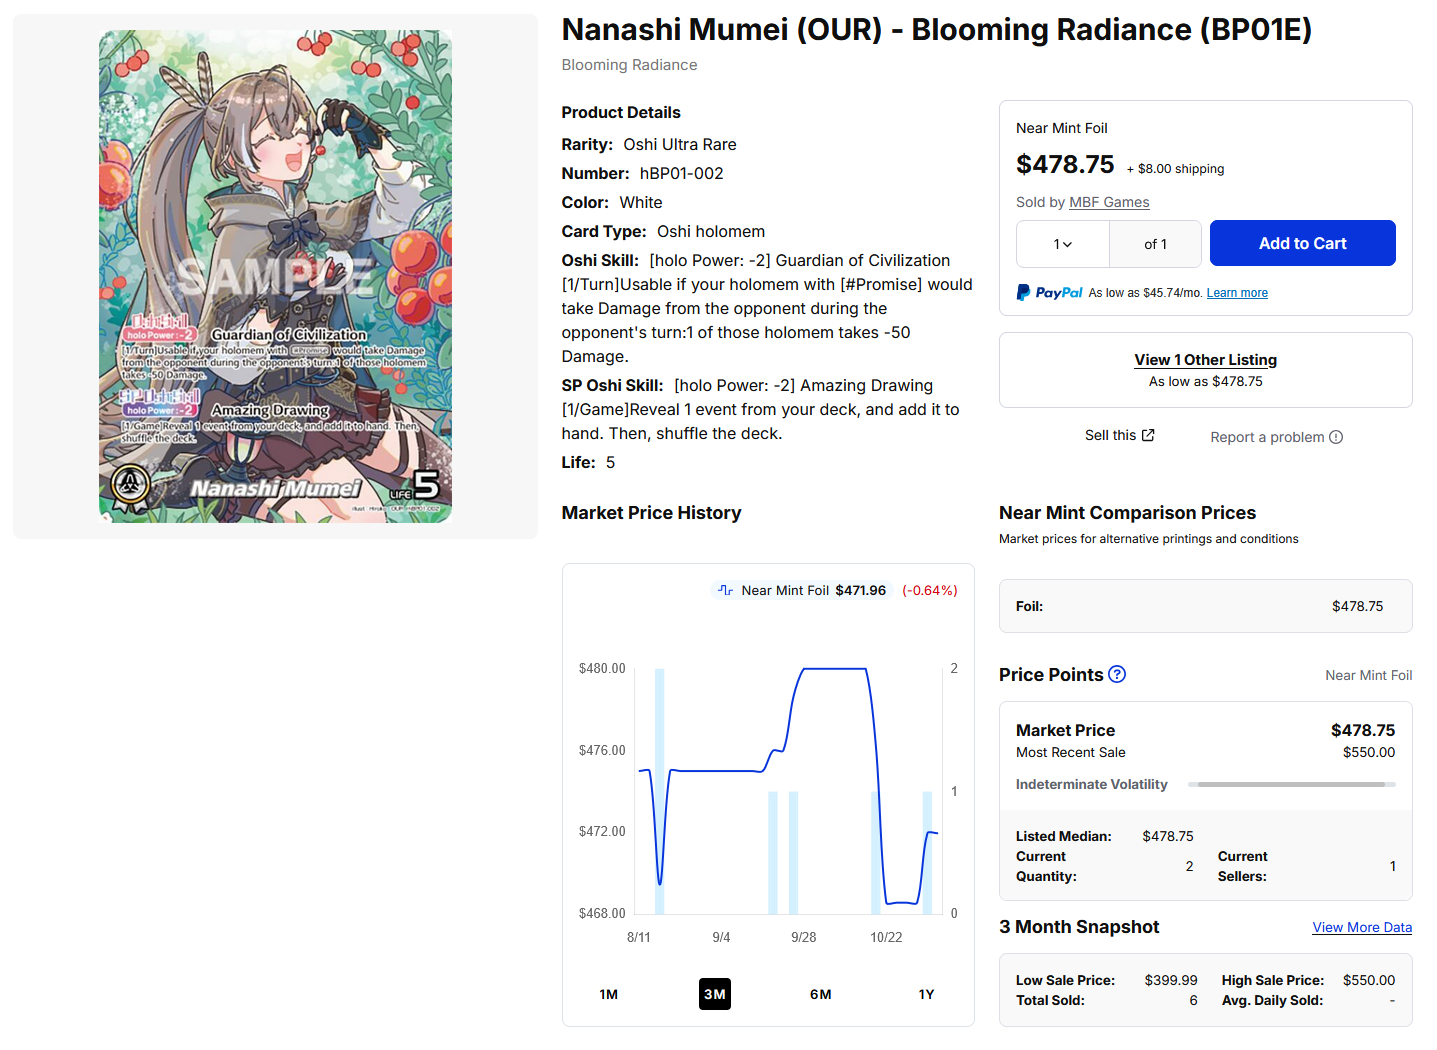The width and height of the screenshot is (1437, 1050).
Task: Click the 9/28 volume bar on chart
Action: pos(793,853)
